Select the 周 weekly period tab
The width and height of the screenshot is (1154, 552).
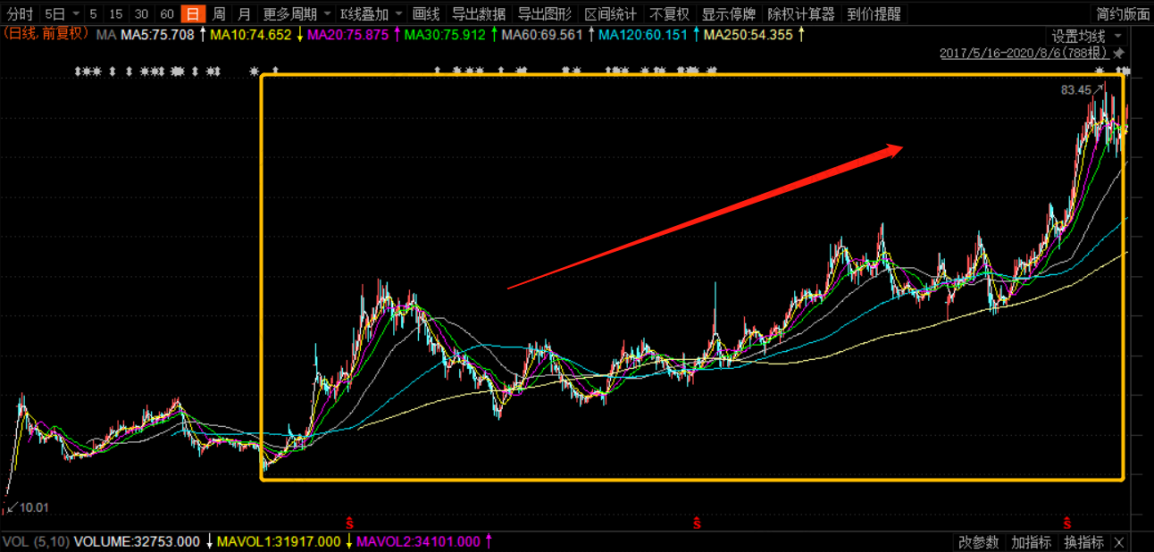click(x=219, y=14)
